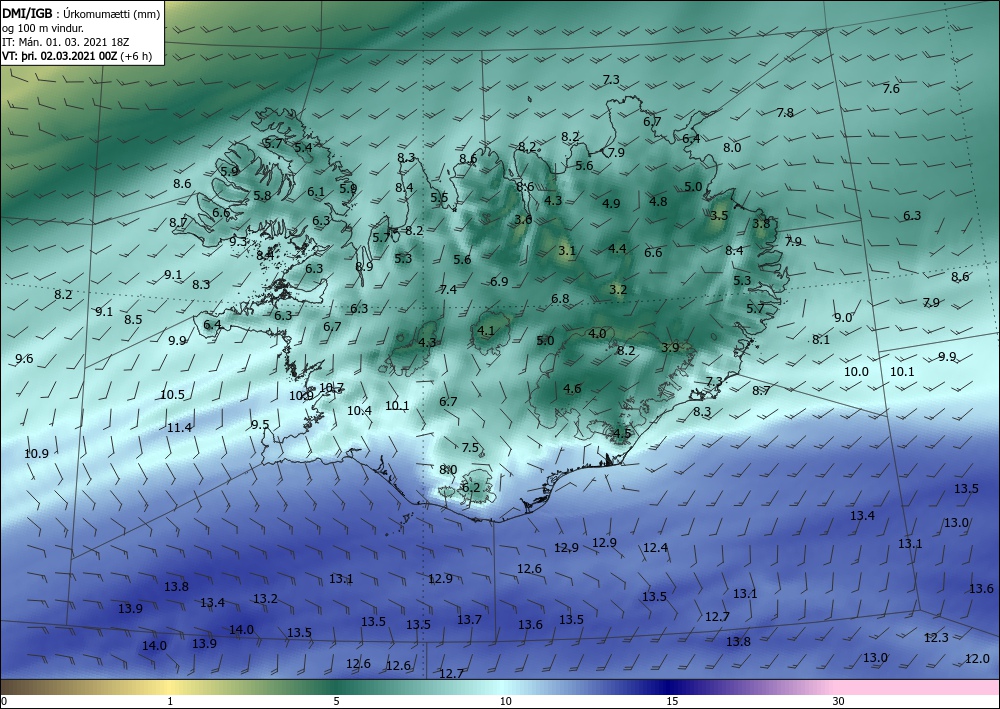Click the 'og 100 m vindur.' legend line
Viewport: 1000px width, 709px height.
(43, 28)
